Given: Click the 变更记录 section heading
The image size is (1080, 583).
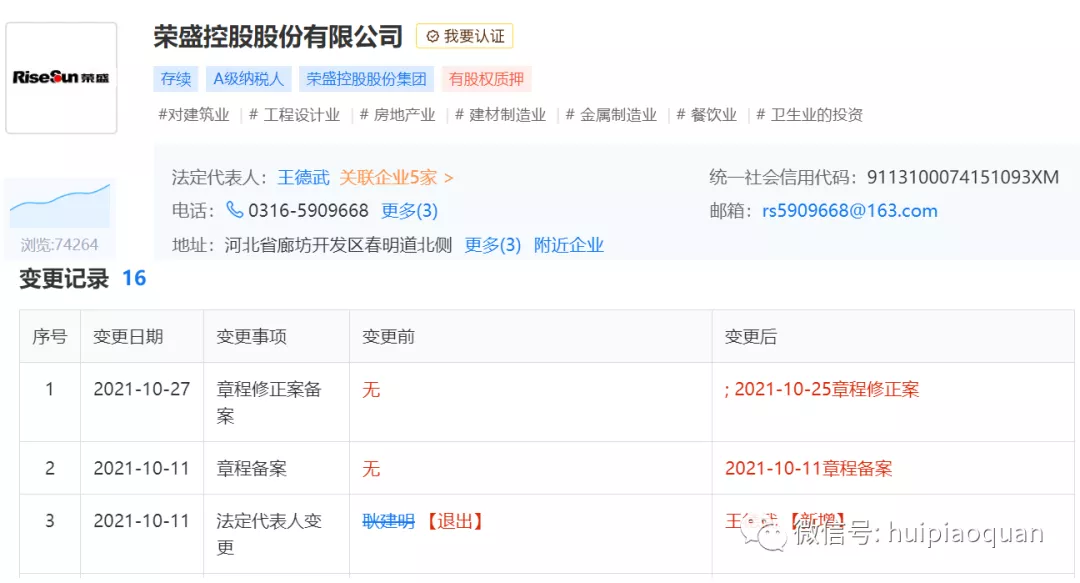Looking at the screenshot, I should (x=64, y=279).
